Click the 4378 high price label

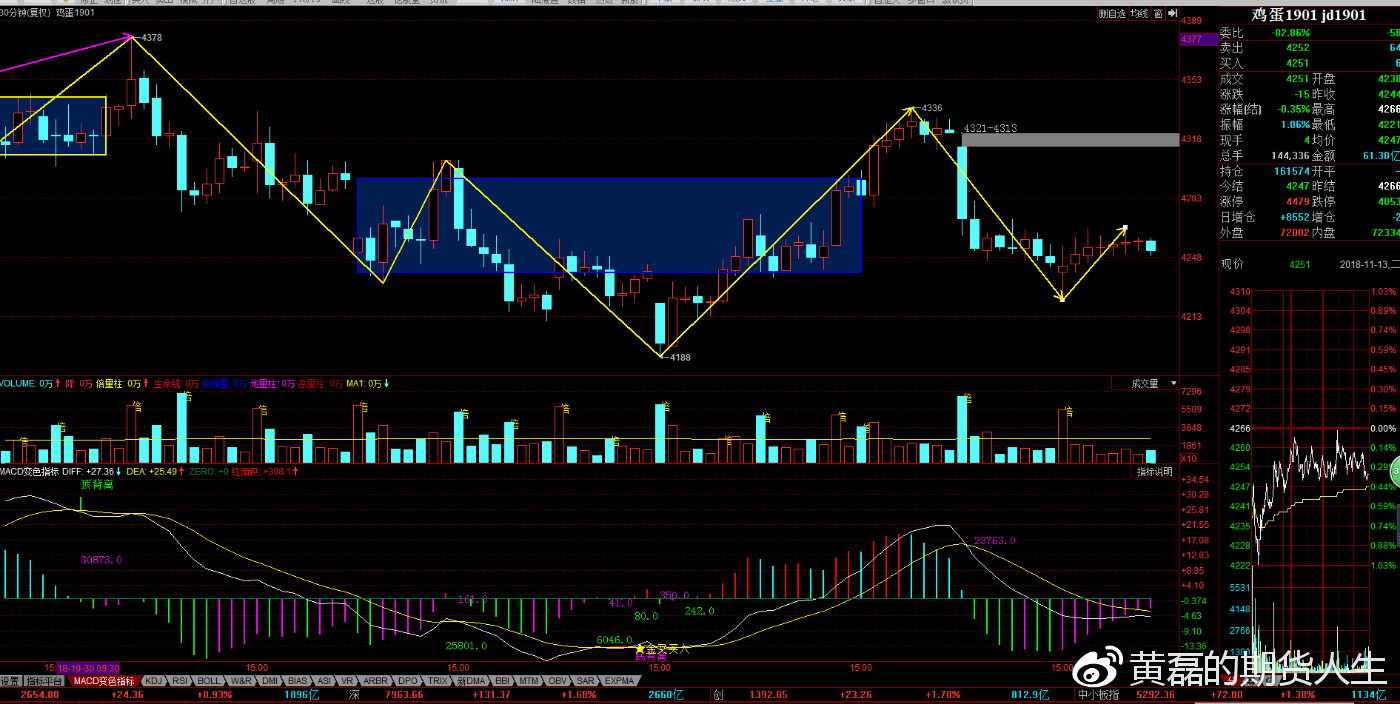[152, 37]
